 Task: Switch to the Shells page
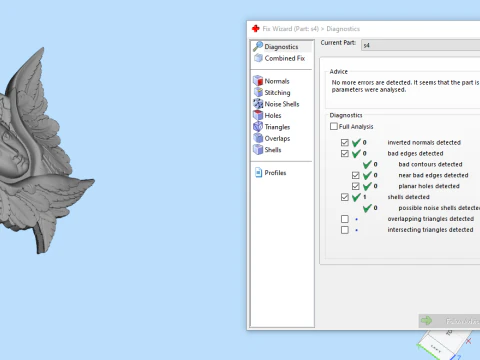(273, 150)
